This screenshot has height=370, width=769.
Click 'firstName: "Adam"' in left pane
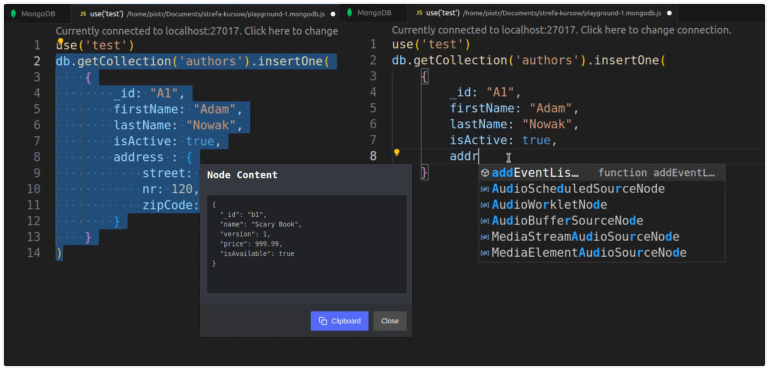(x=179, y=109)
